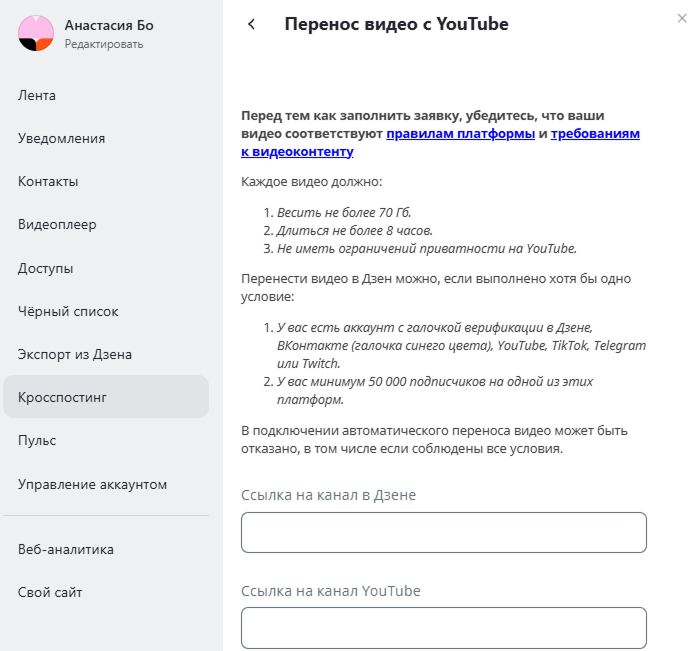Screen dimensions: 691x651
Task: Open Веб-аналитика in the sidebar
Action: tap(66, 548)
